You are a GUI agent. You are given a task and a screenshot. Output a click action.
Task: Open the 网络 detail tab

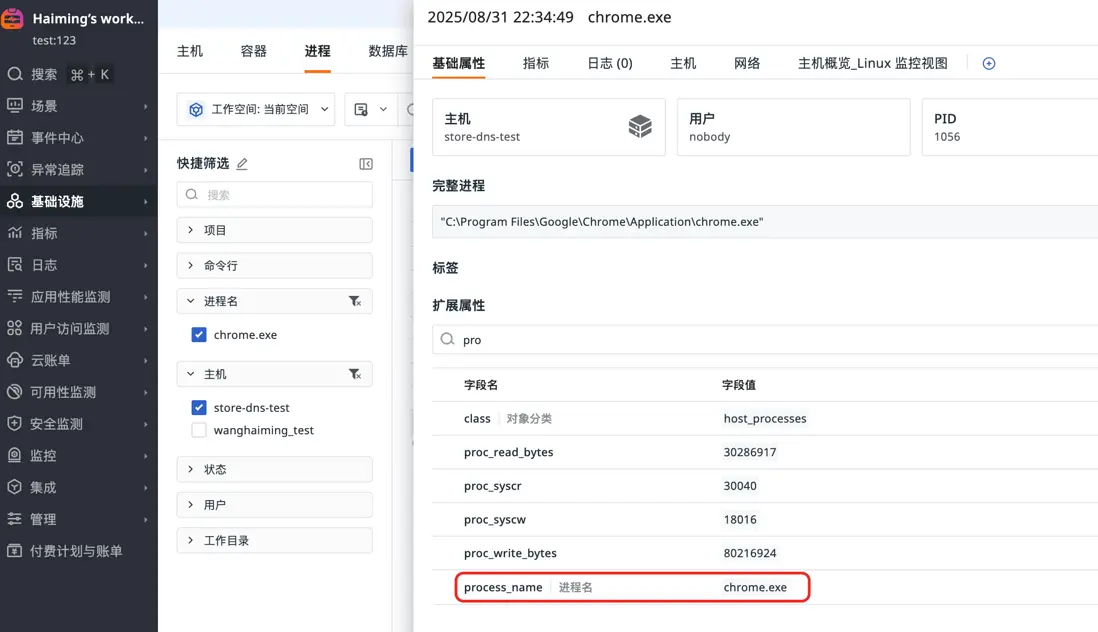[747, 63]
